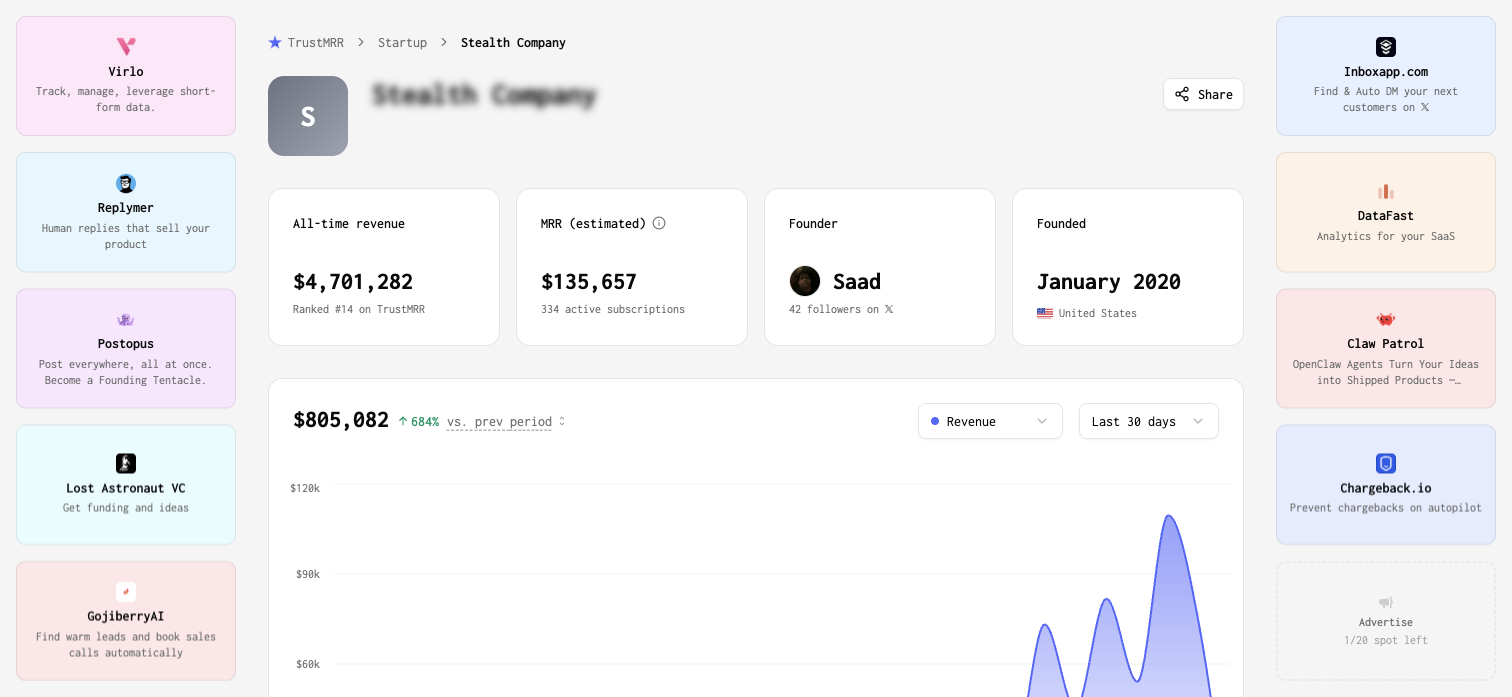The width and height of the screenshot is (1512, 697).
Task: Click the Replymer avatar icon
Action: 126,183
